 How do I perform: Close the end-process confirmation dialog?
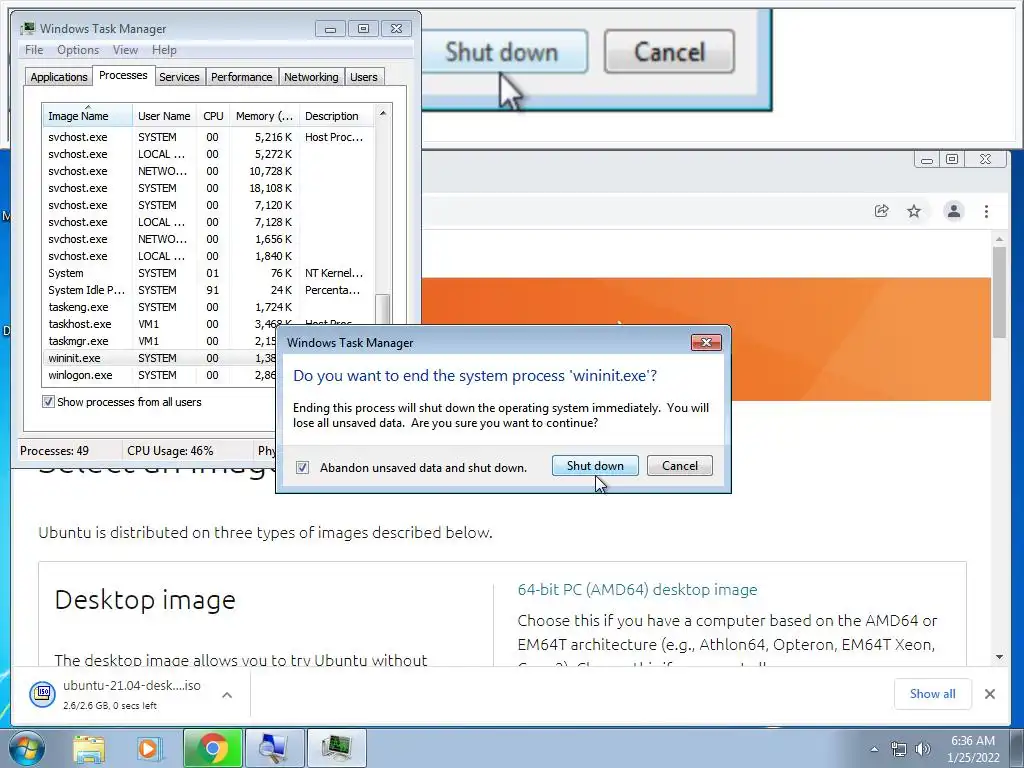click(x=706, y=342)
